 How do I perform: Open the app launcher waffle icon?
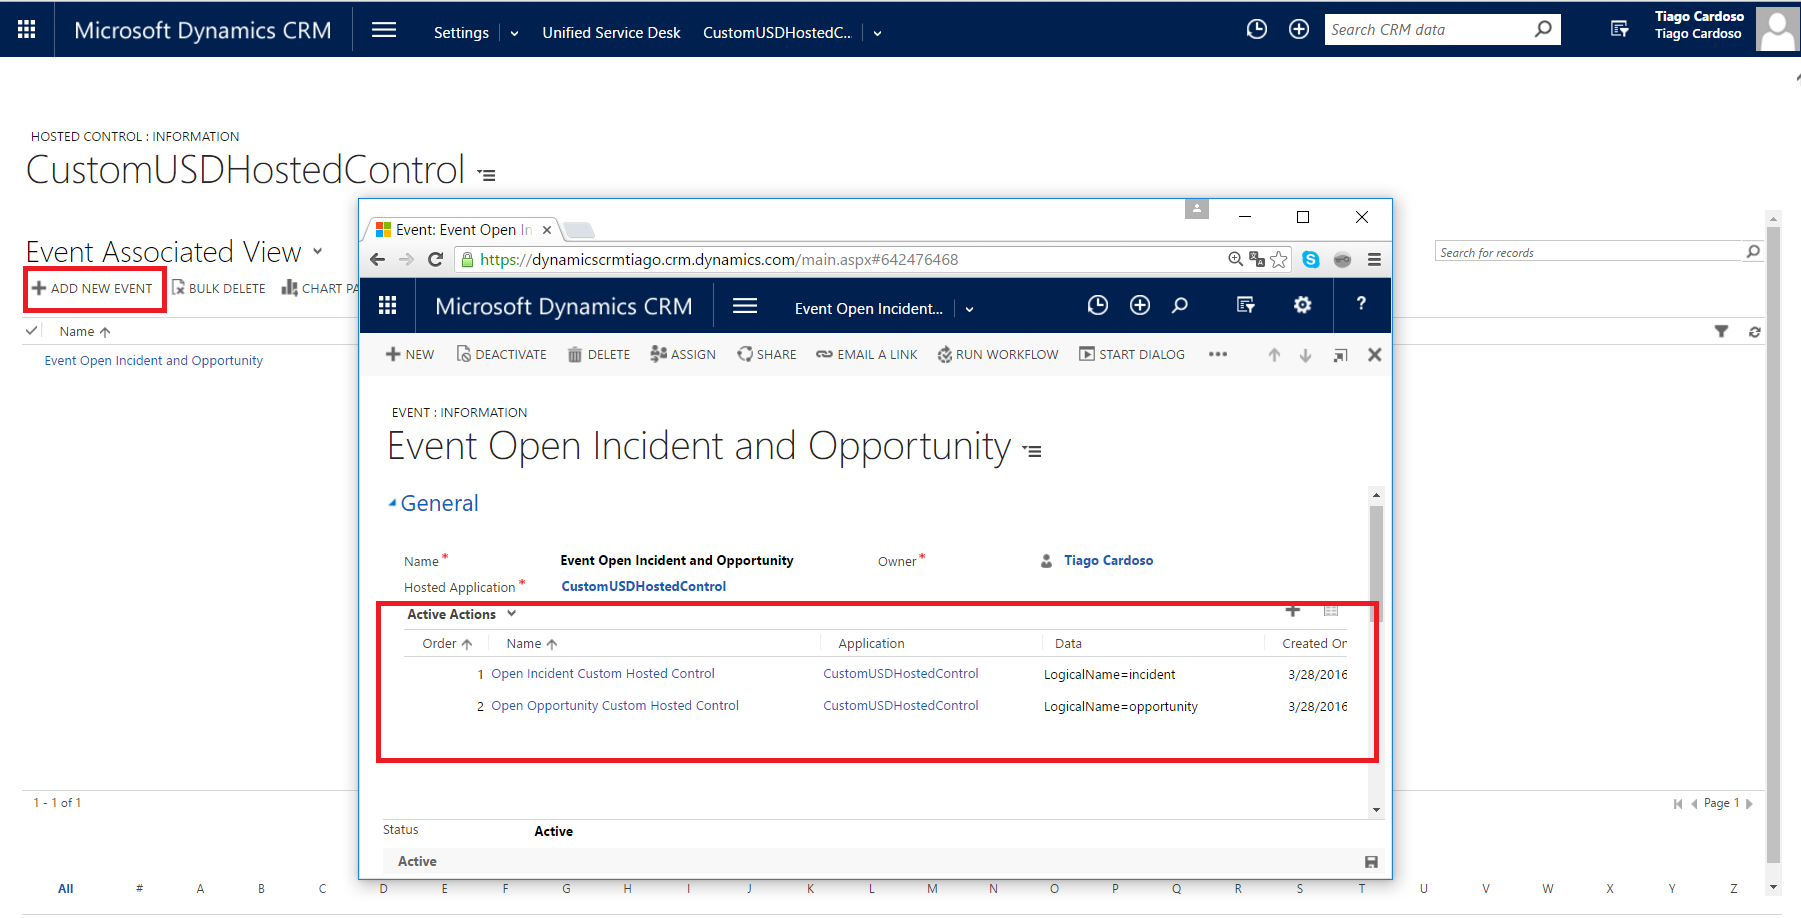point(27,30)
